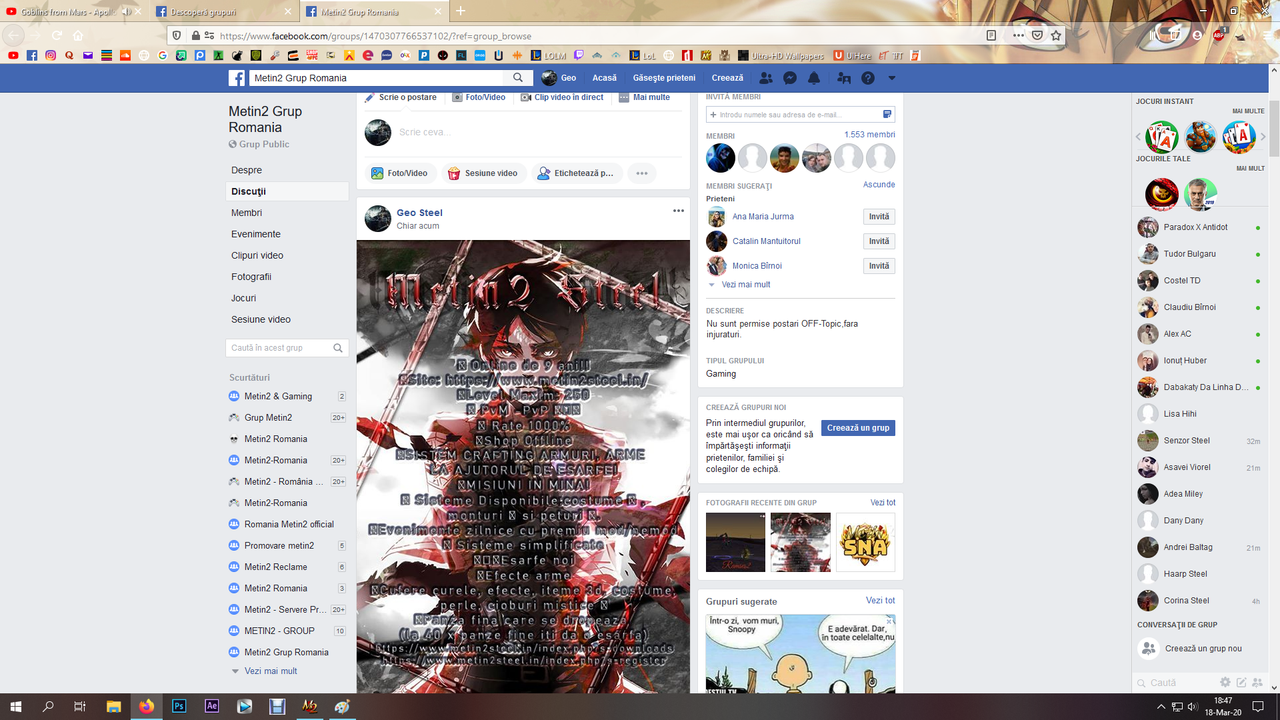Click the invite members email input field
This screenshot has width=1280, height=720.
800,115
